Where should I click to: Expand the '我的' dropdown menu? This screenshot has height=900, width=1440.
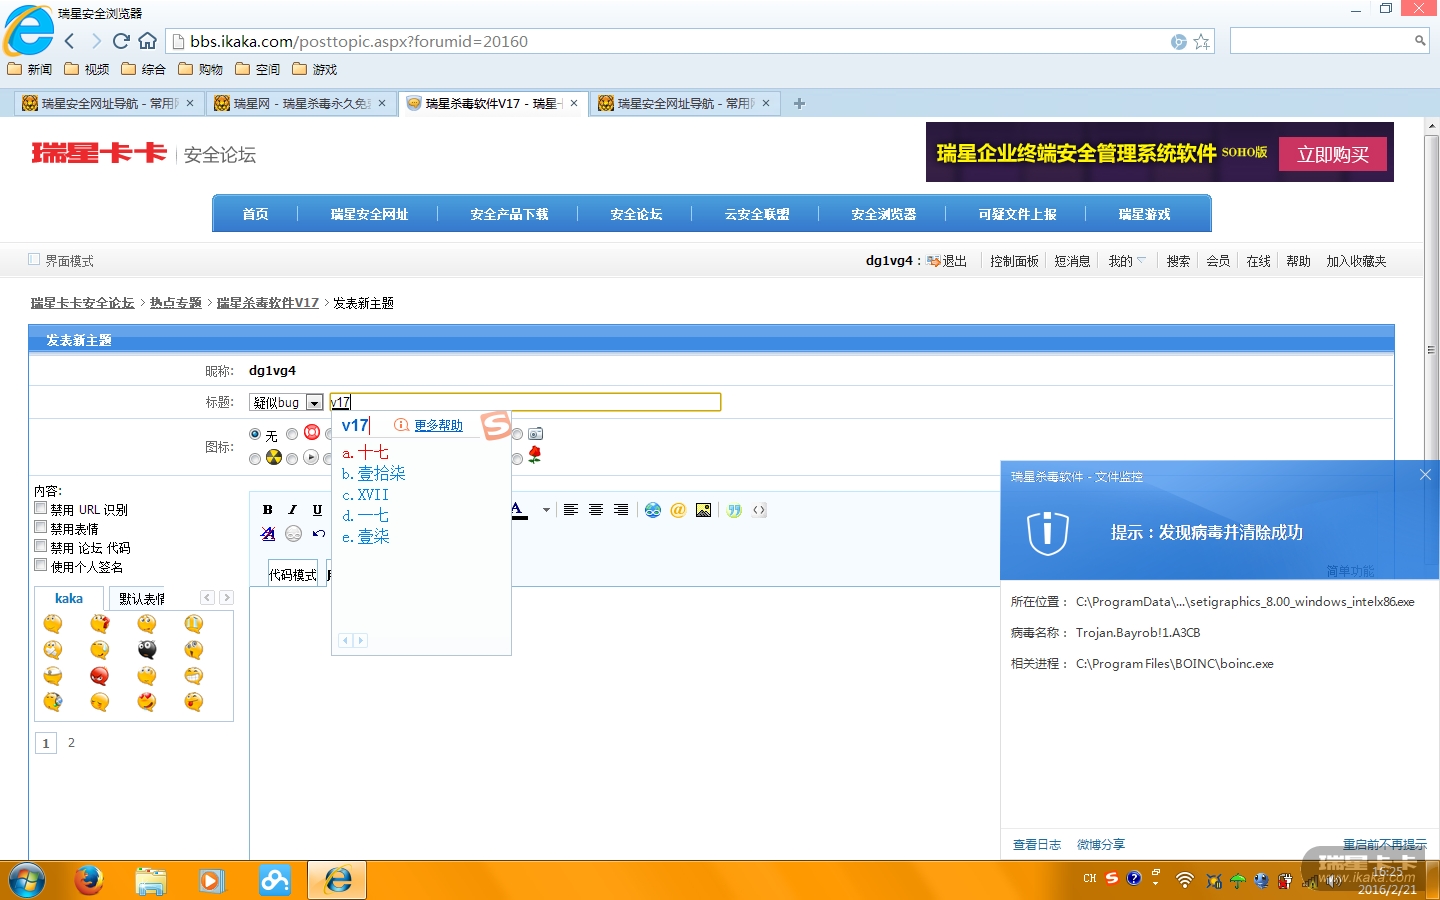(1127, 261)
